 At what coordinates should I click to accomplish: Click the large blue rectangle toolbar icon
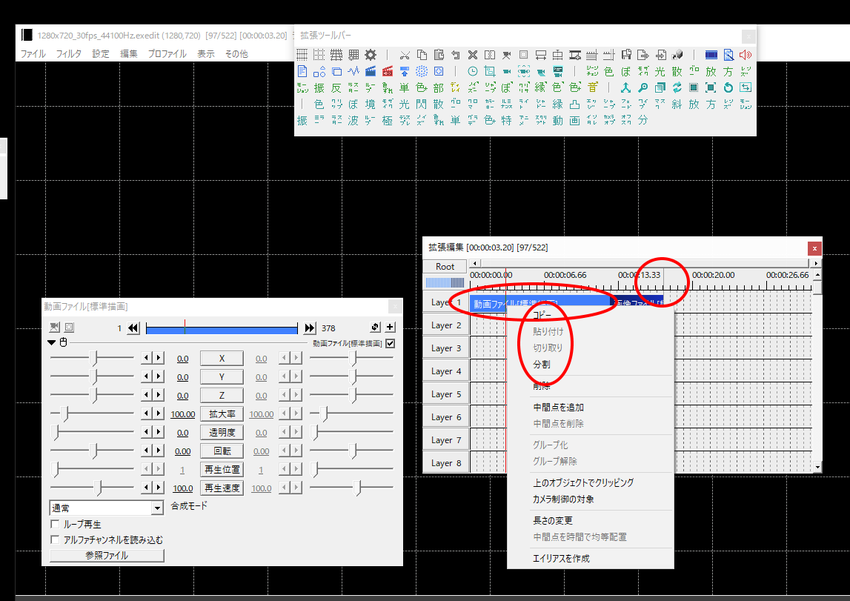711,55
